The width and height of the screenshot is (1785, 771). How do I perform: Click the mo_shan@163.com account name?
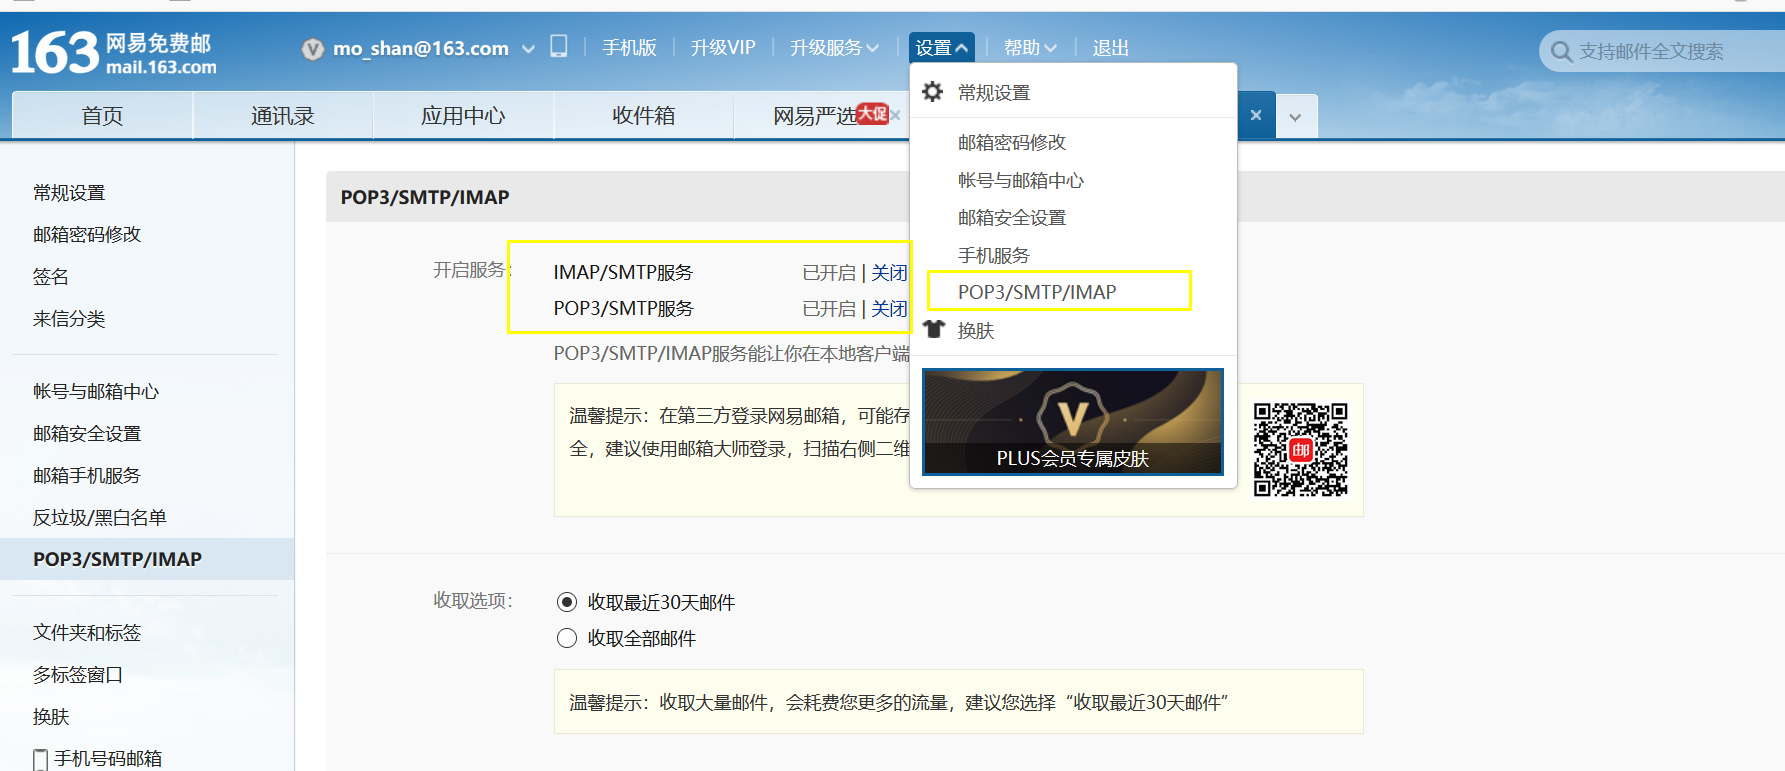coord(421,48)
